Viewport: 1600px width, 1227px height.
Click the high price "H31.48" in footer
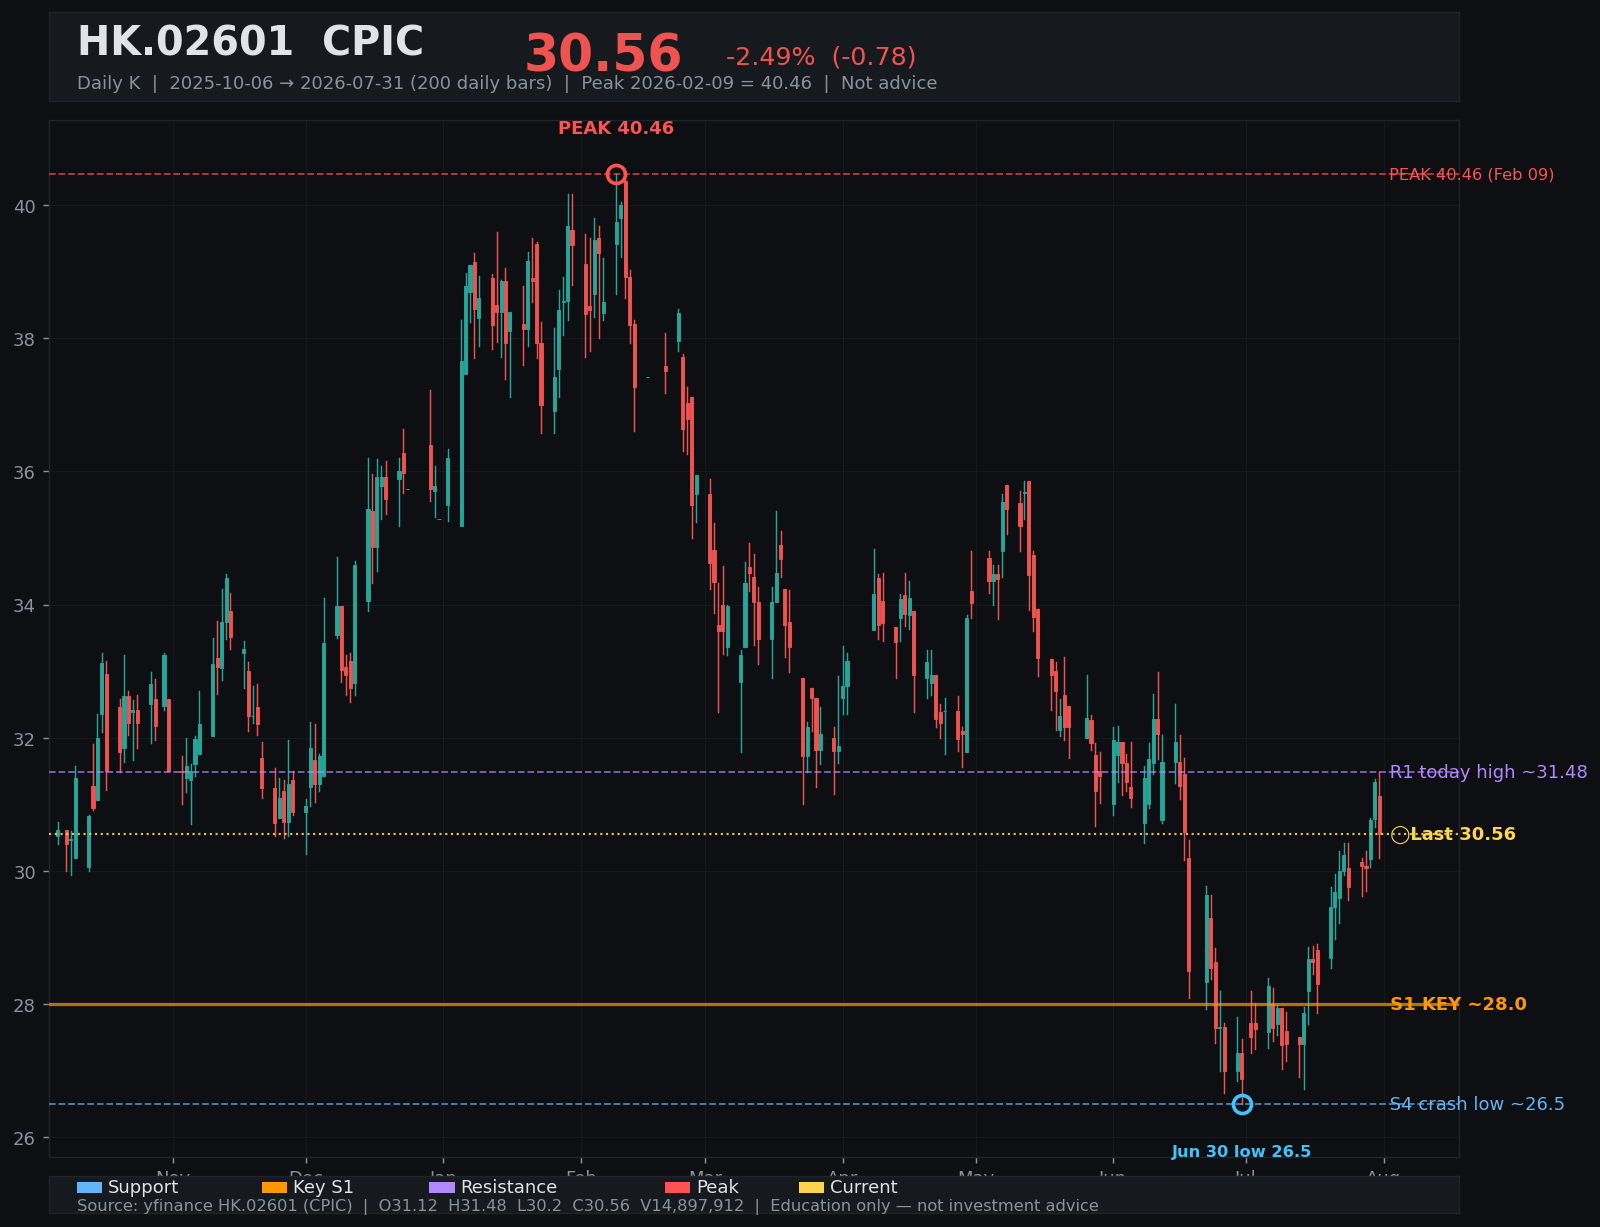click(x=478, y=1206)
